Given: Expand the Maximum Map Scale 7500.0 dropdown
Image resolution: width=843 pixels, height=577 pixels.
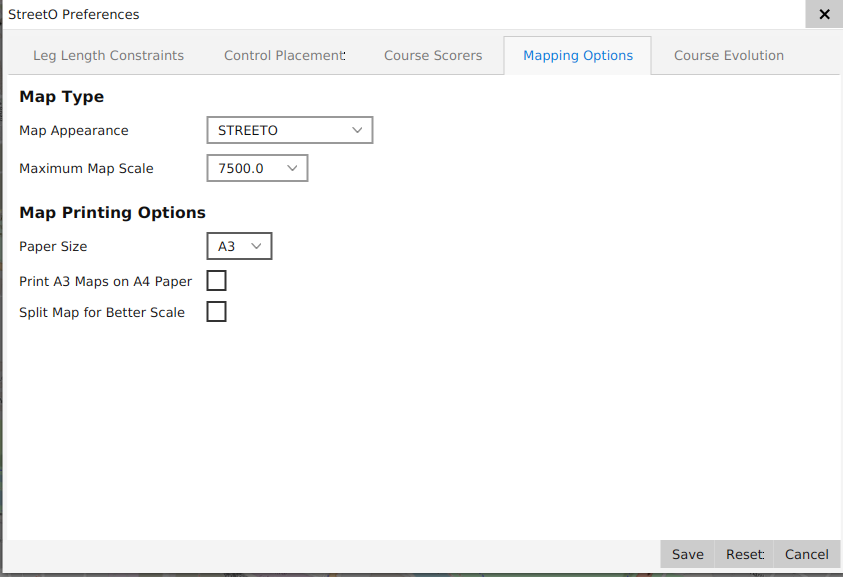Looking at the screenshot, I should coord(257,168).
